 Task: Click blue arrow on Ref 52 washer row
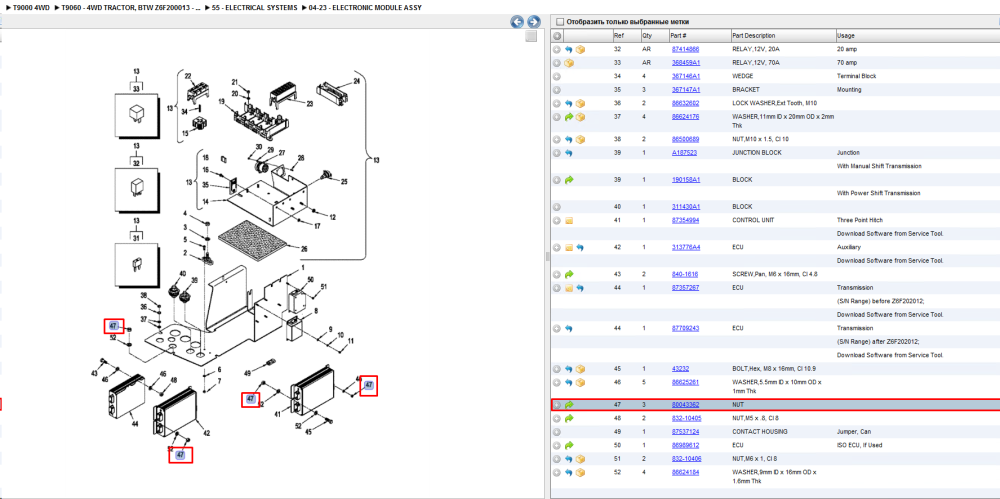click(569, 472)
